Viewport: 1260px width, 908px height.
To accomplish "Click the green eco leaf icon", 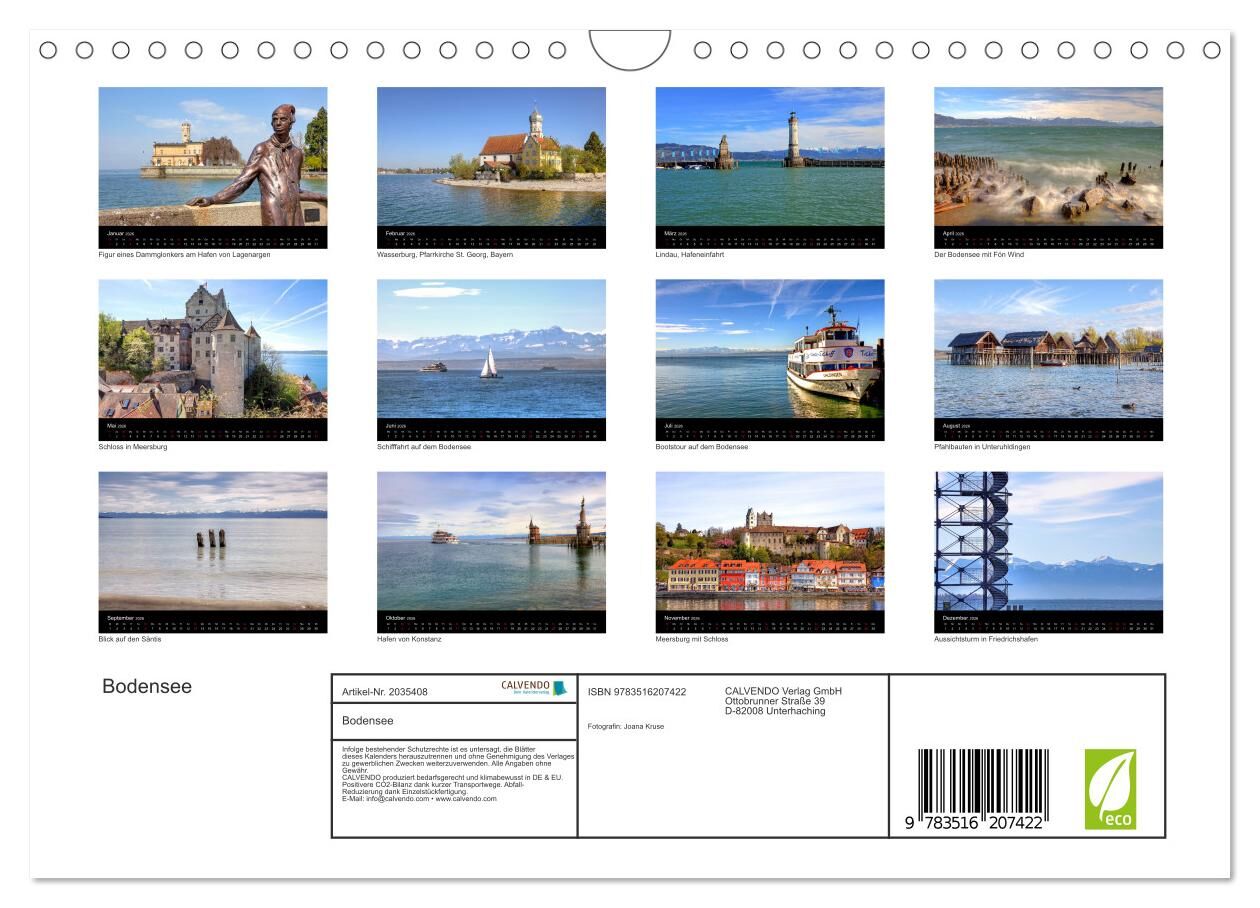I will tap(1110, 789).
